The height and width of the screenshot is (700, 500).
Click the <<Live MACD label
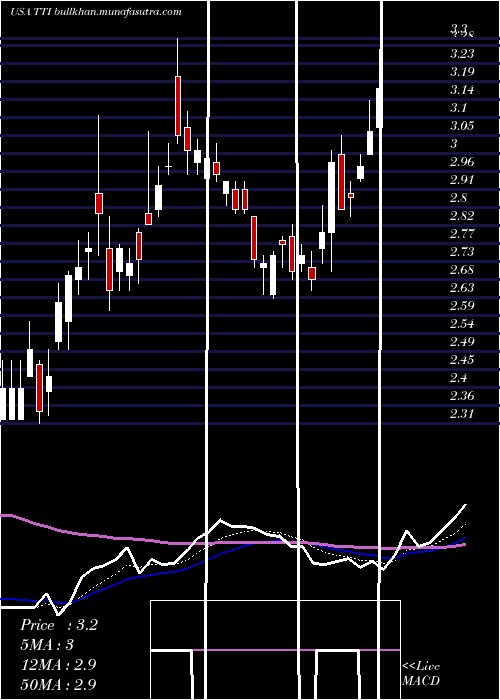421,673
